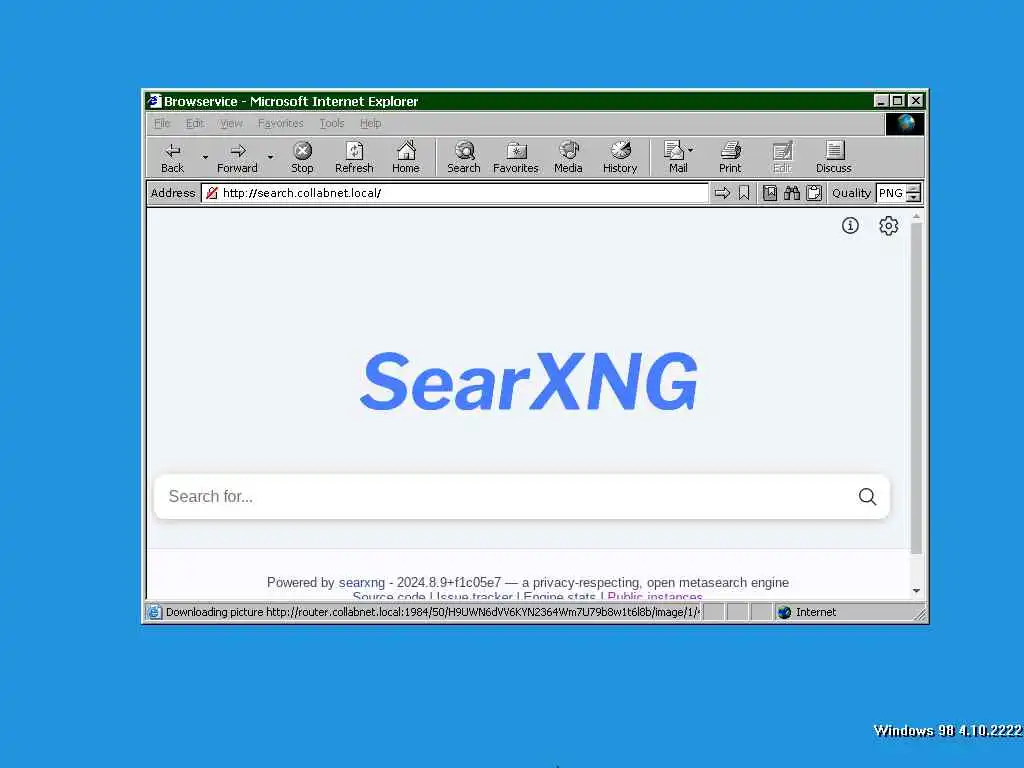Click the 'Address' label
The image size is (1024, 768).
(173, 193)
